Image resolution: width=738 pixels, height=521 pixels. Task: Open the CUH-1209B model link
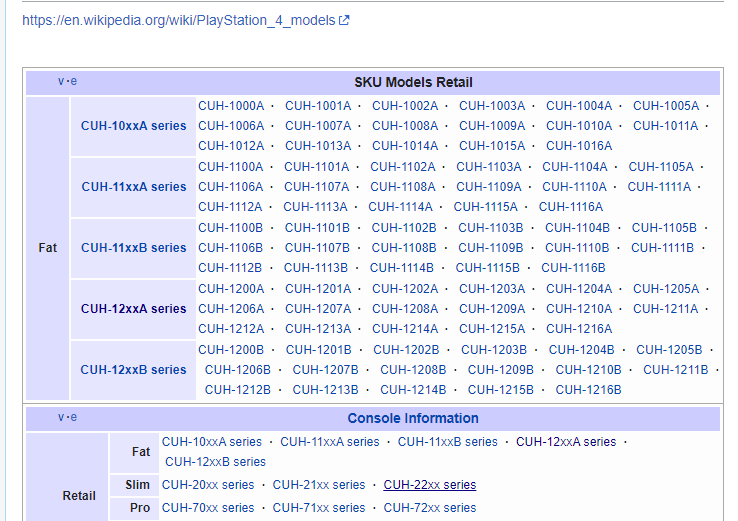pos(501,370)
